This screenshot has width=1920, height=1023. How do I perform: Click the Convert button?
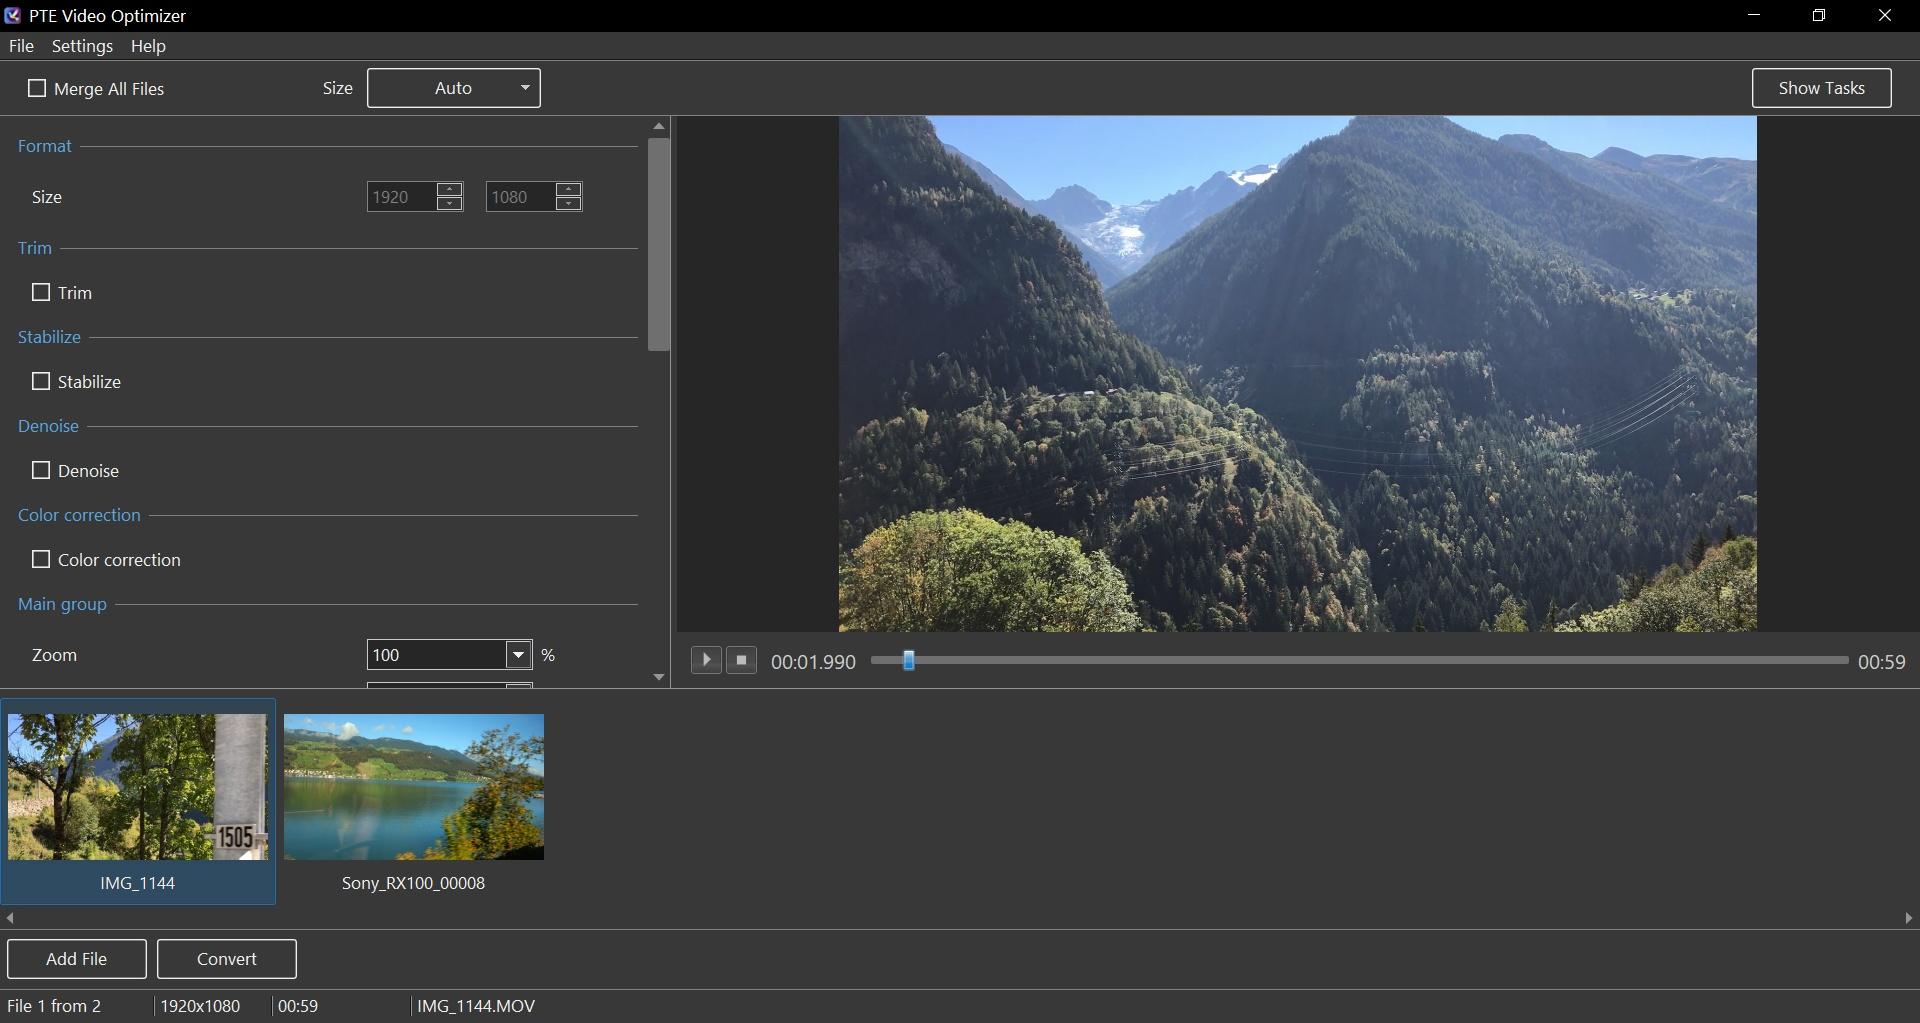(227, 959)
